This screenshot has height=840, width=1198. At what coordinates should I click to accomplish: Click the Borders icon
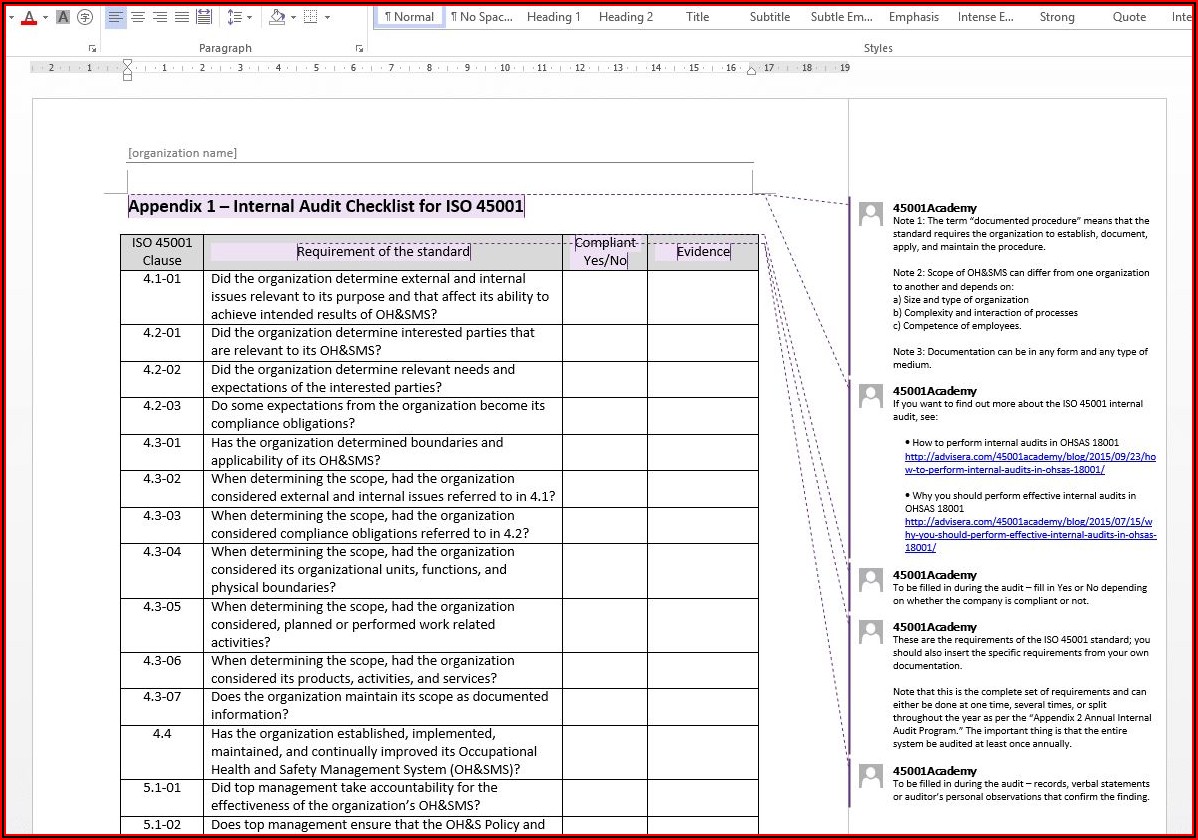pos(310,17)
